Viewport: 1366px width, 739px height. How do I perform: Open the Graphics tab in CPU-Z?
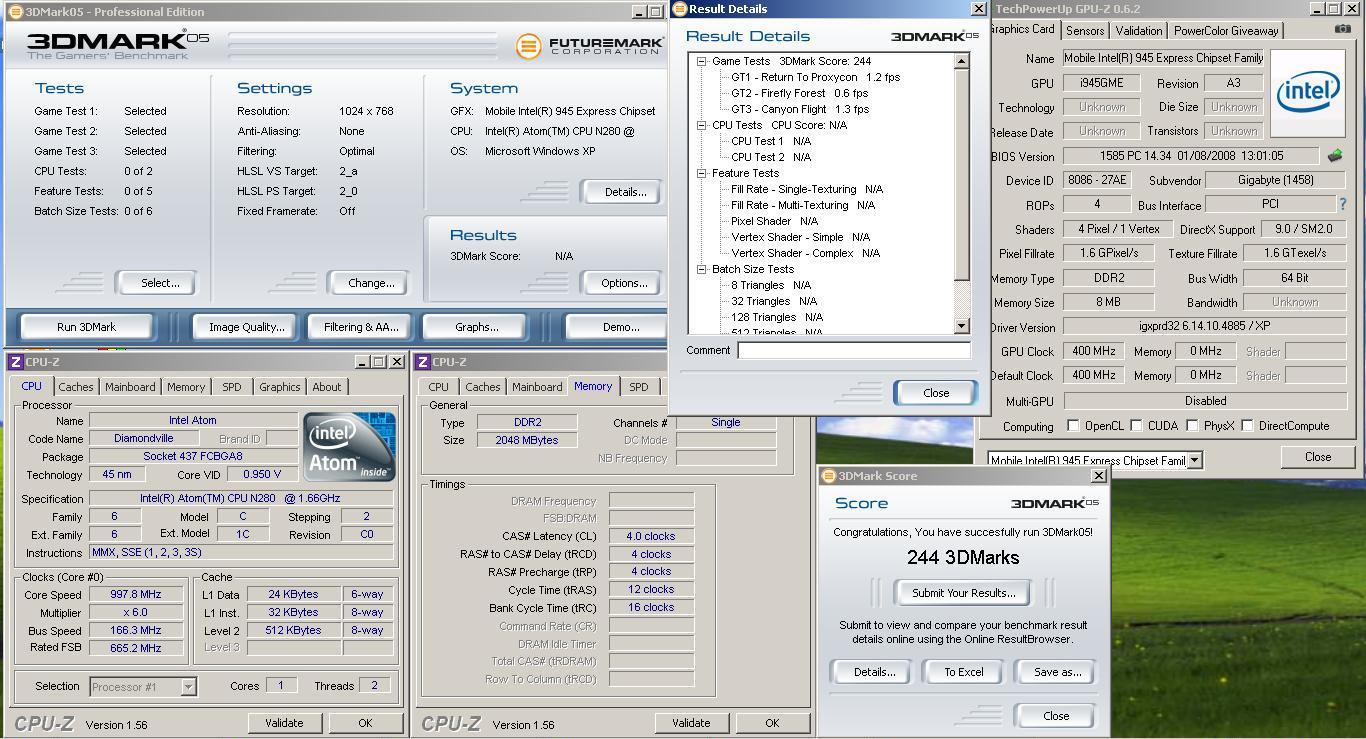pos(279,387)
